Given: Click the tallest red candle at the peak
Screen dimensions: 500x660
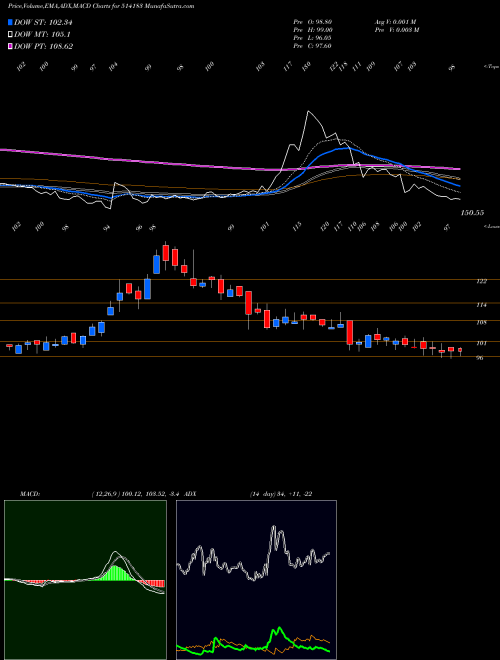Looking at the screenshot, I should pyautogui.click(x=166, y=253).
